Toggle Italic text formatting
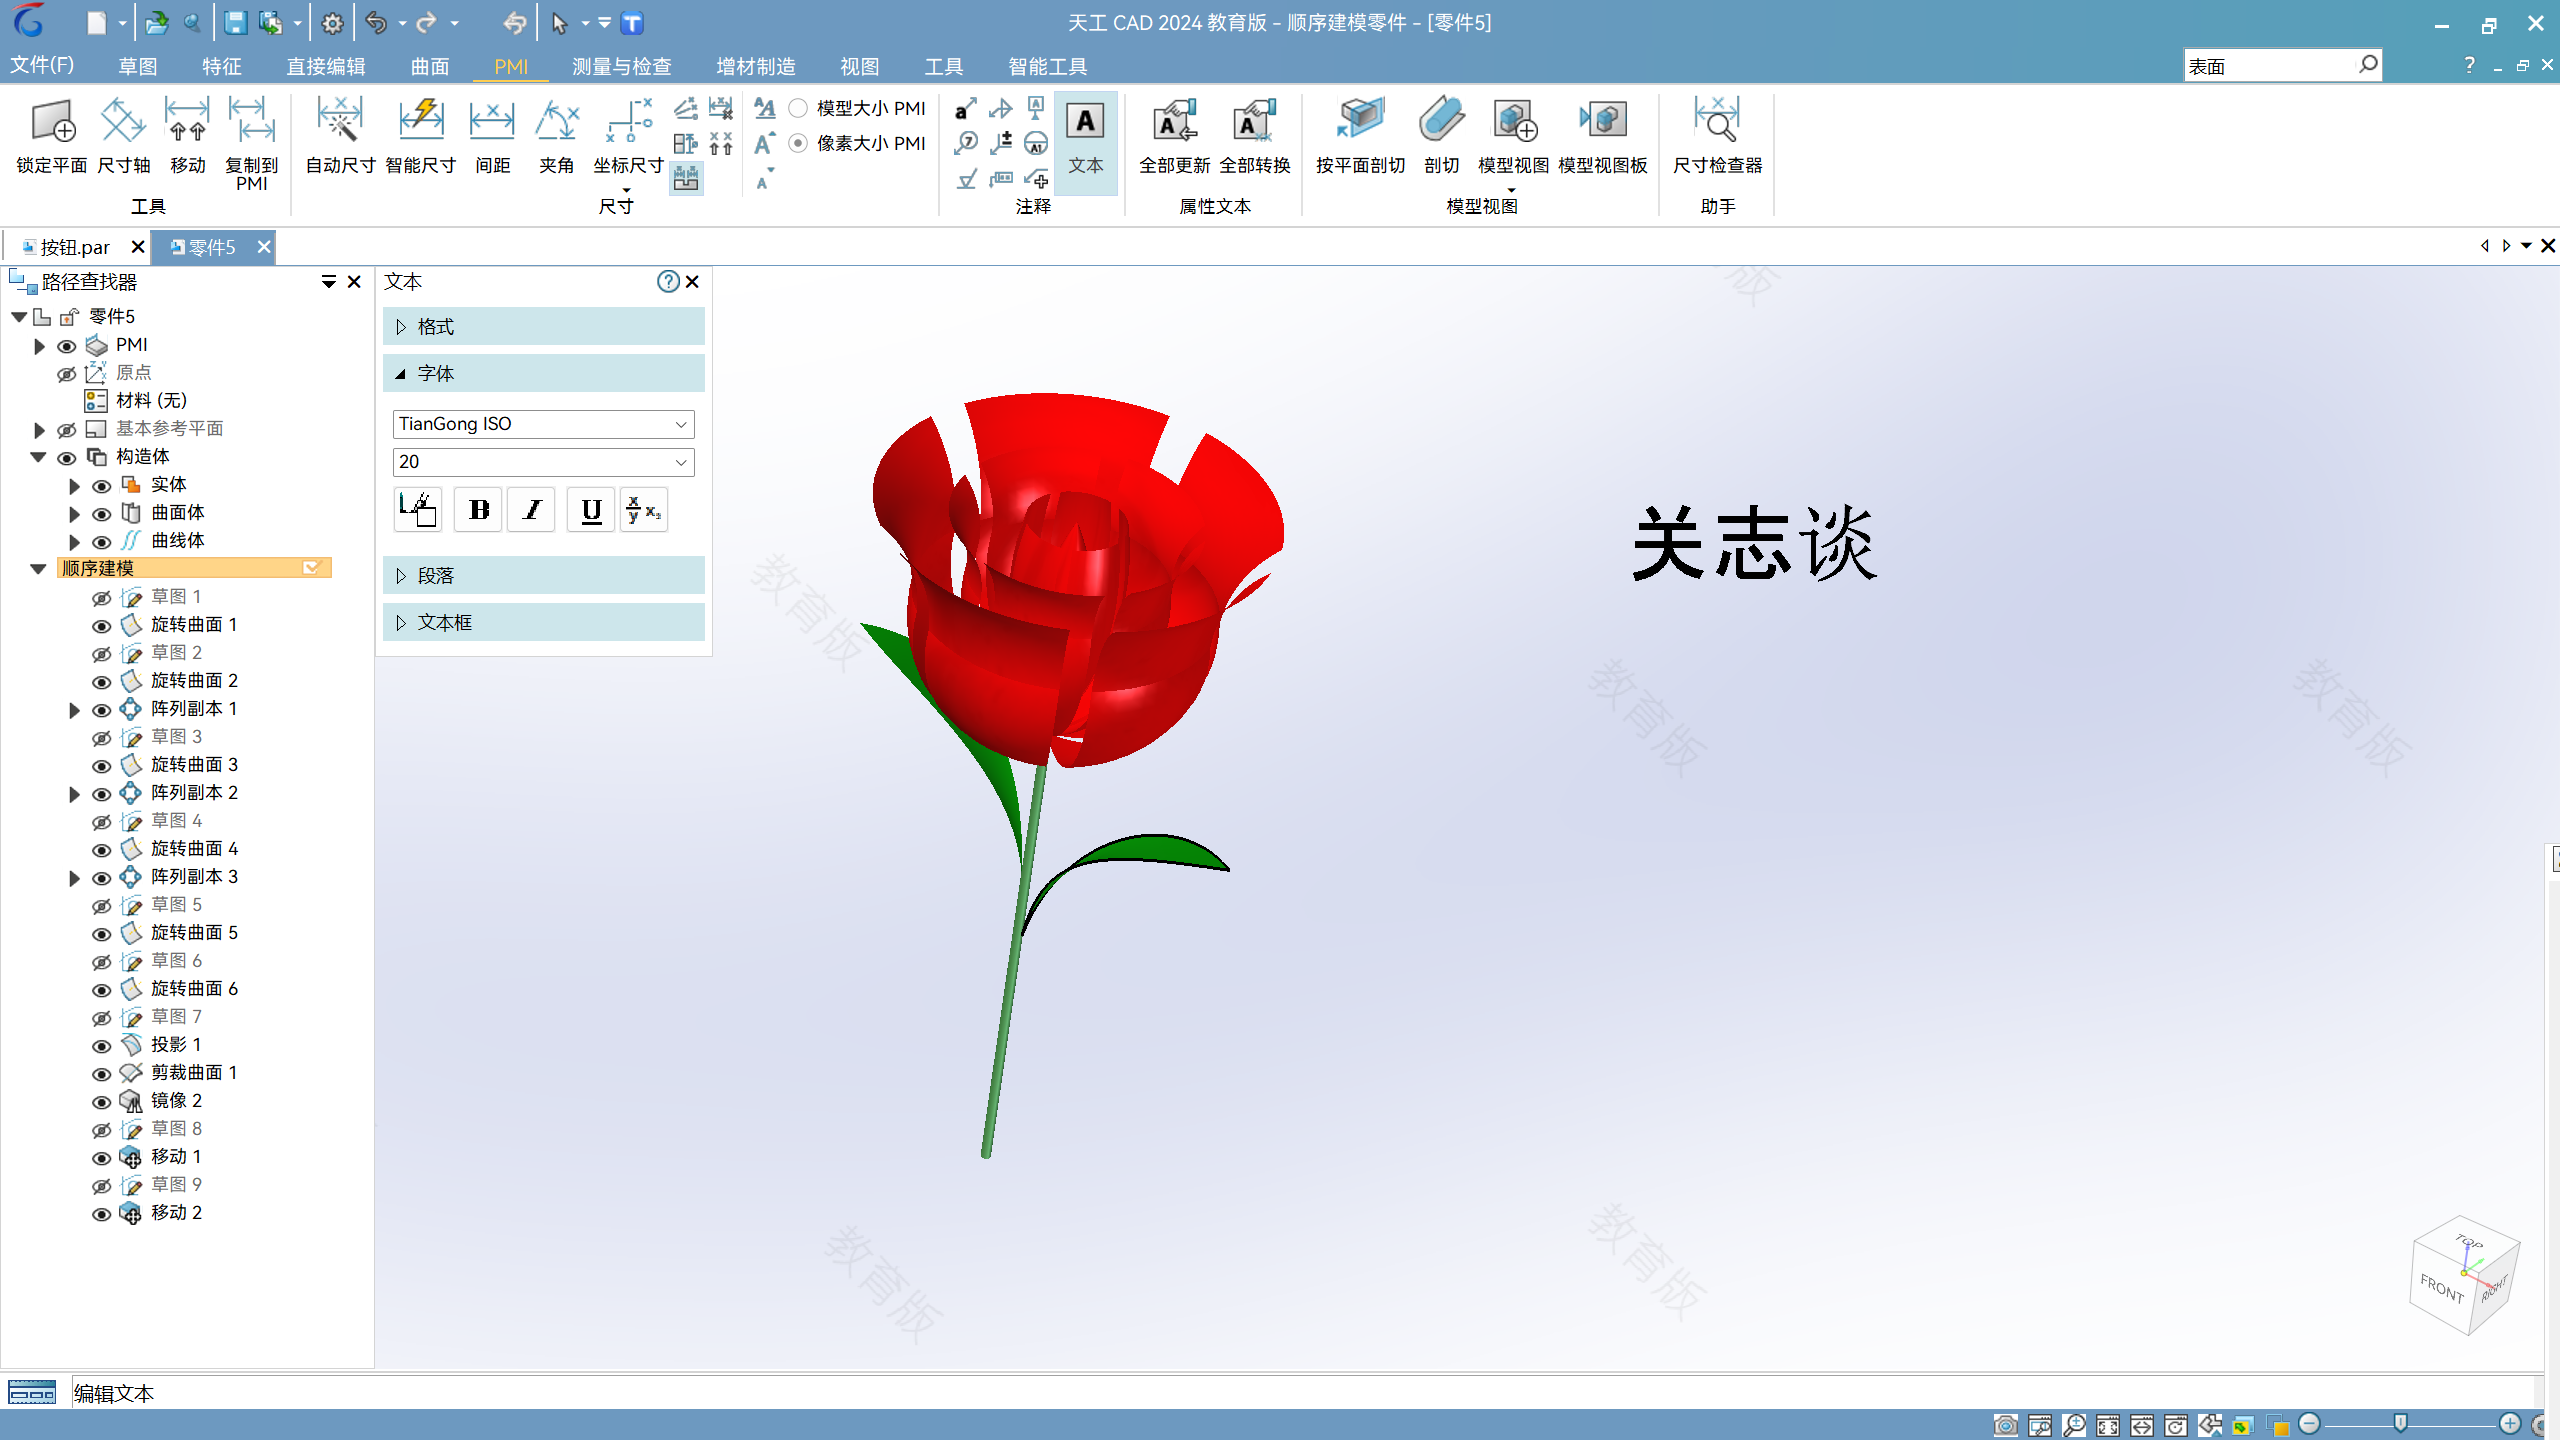2560x1440 pixels. [x=532, y=510]
